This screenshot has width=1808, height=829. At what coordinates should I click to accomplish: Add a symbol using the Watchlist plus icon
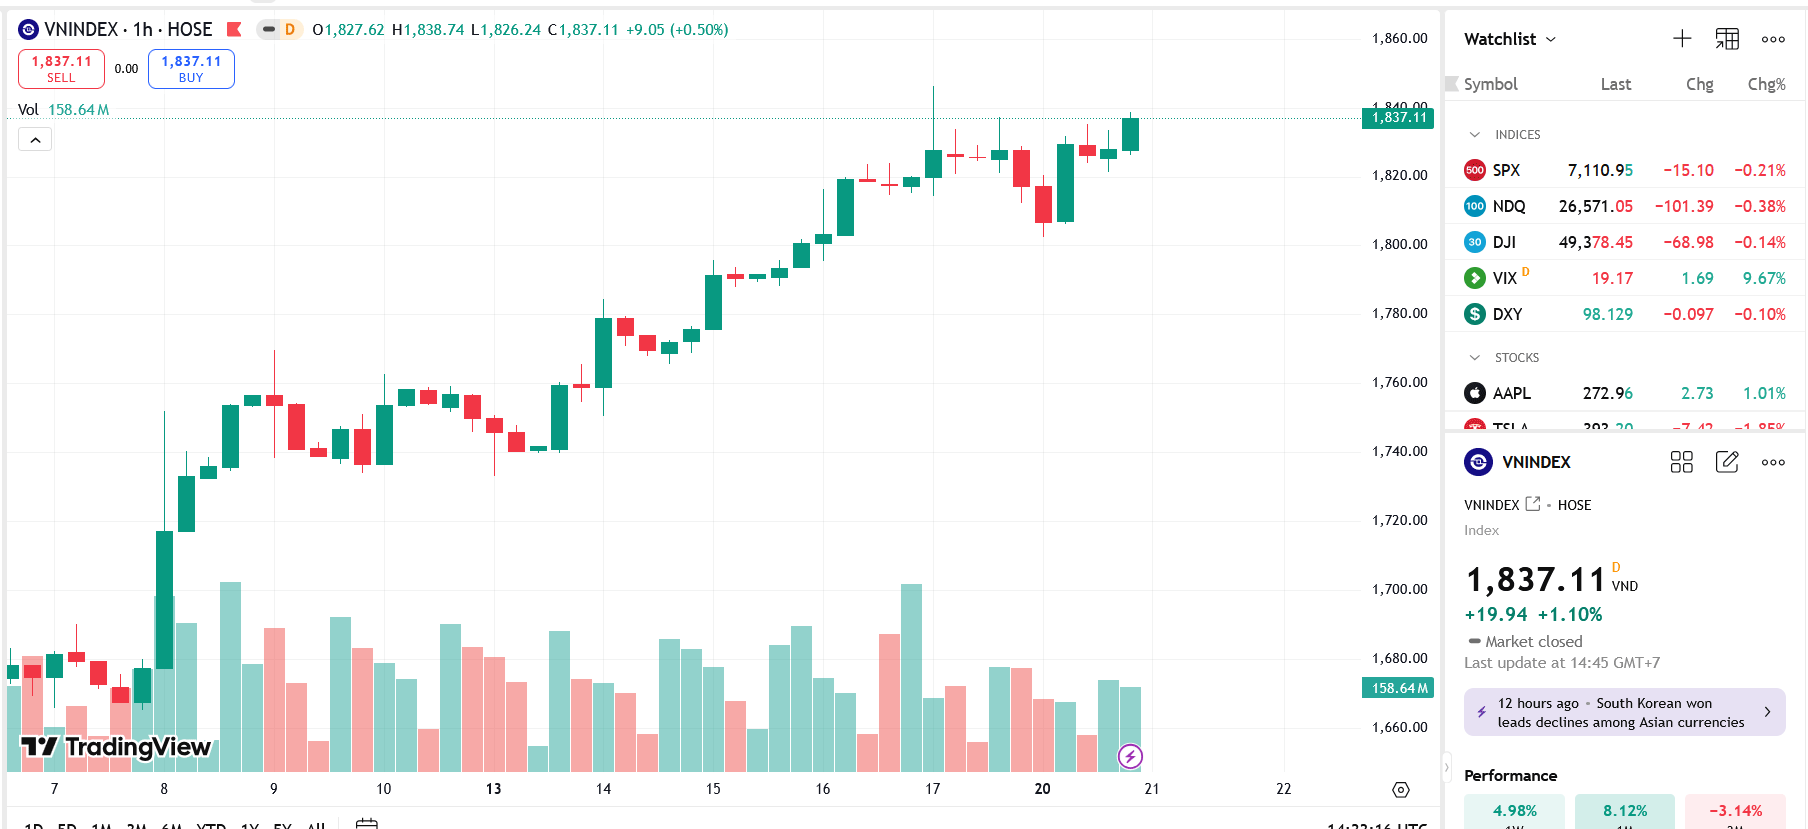pyautogui.click(x=1681, y=38)
